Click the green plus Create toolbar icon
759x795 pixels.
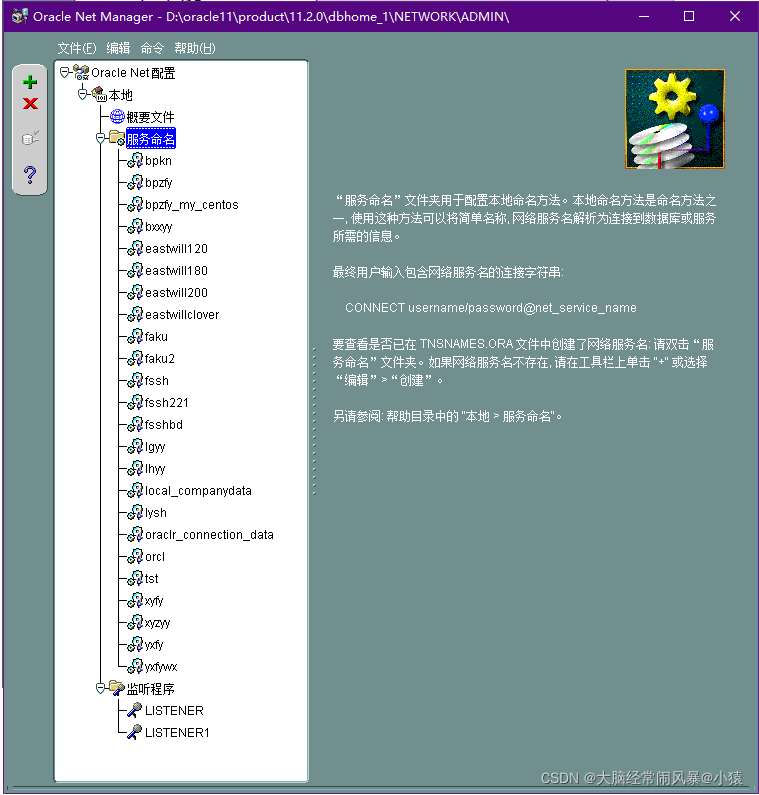30,82
